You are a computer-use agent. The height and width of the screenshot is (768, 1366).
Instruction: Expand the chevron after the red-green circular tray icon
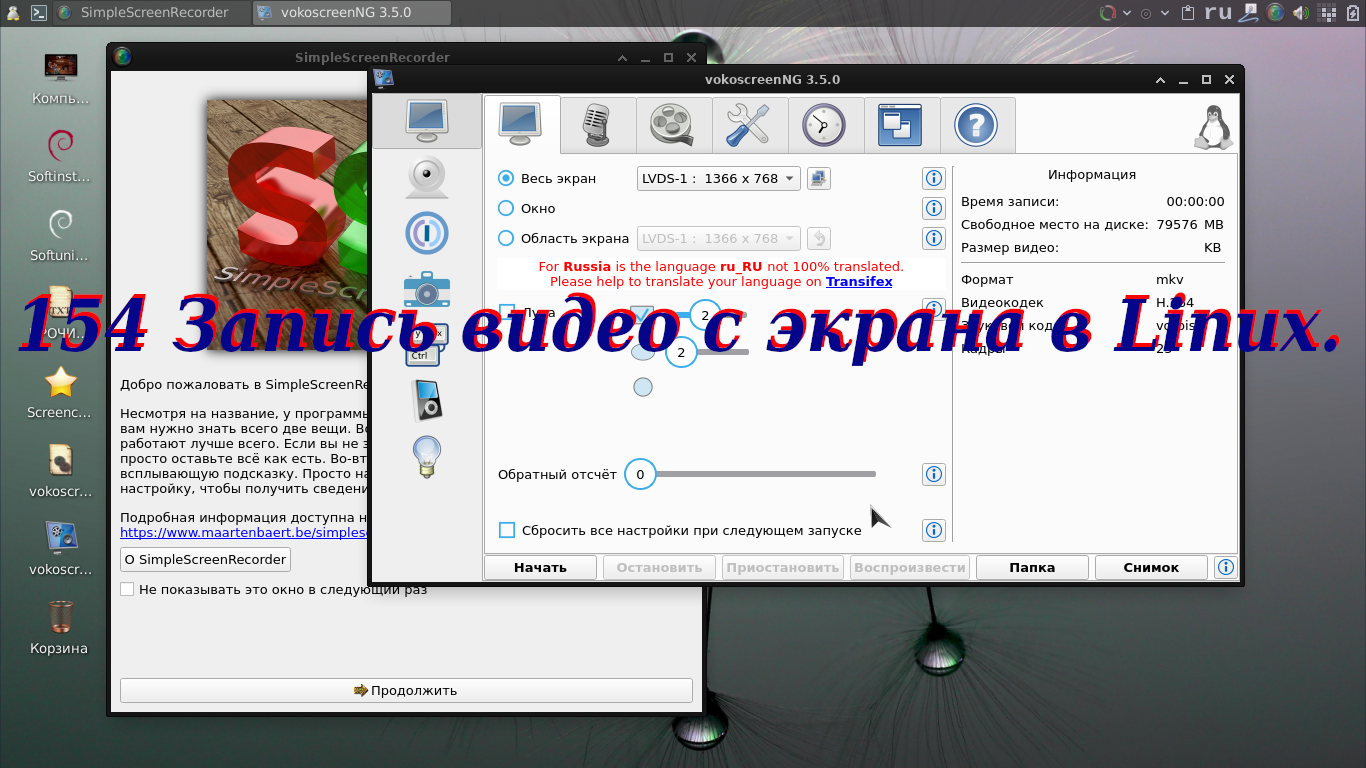[x=1127, y=13]
